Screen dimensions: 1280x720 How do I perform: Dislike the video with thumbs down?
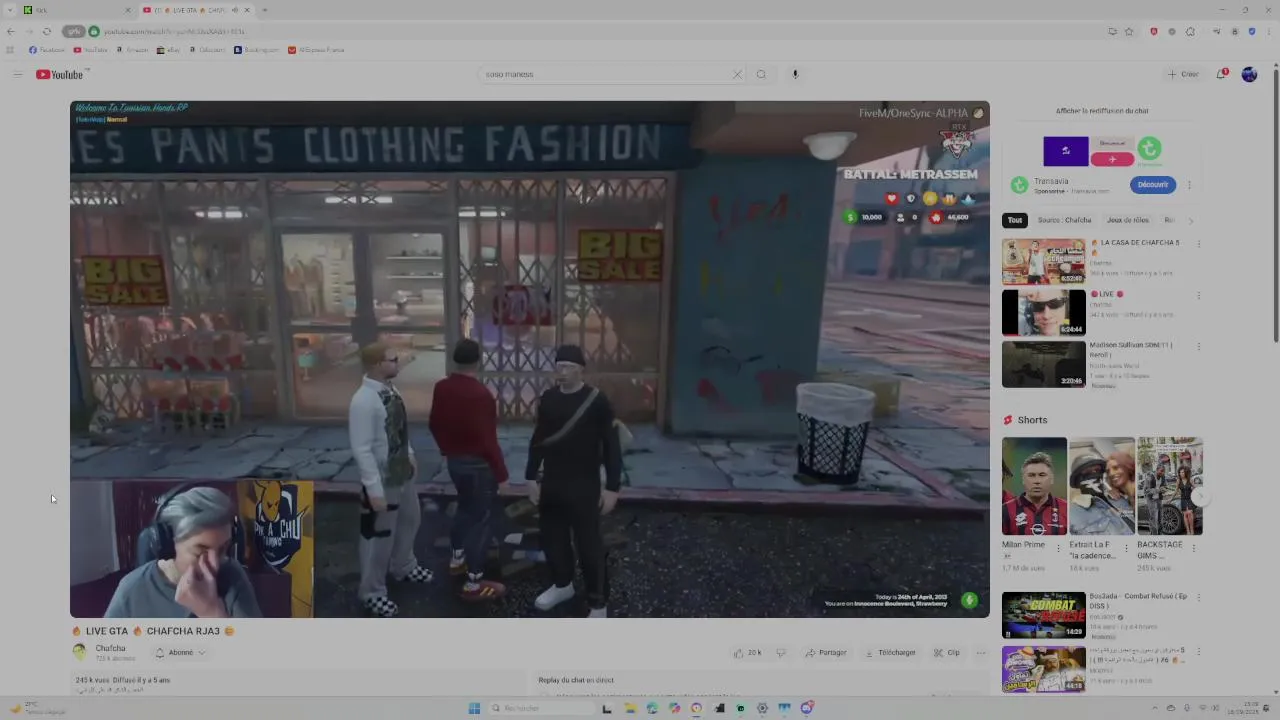781,653
